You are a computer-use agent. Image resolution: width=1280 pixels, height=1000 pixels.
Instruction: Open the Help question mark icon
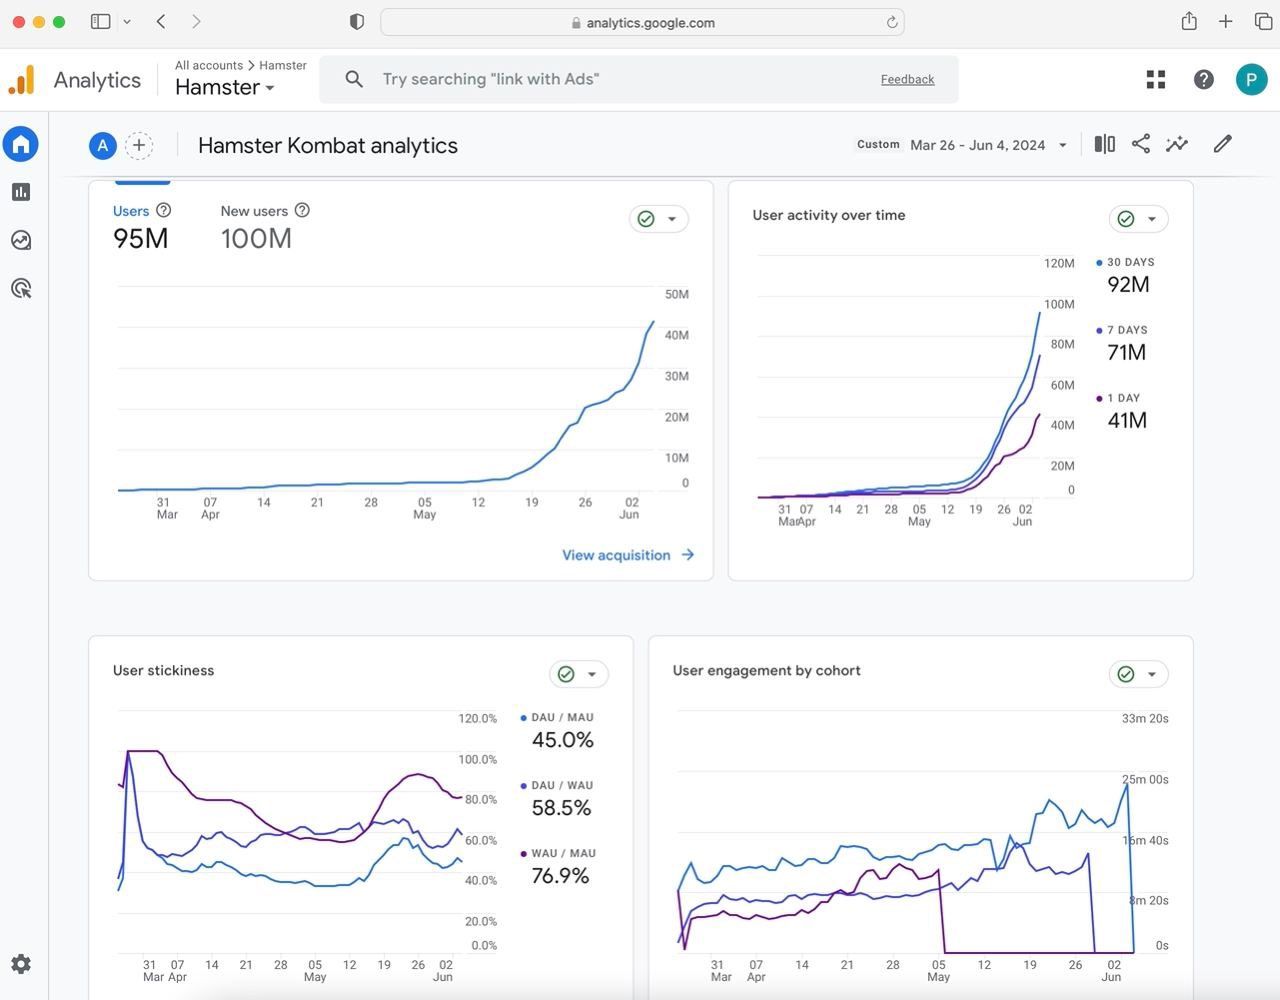coord(1204,80)
